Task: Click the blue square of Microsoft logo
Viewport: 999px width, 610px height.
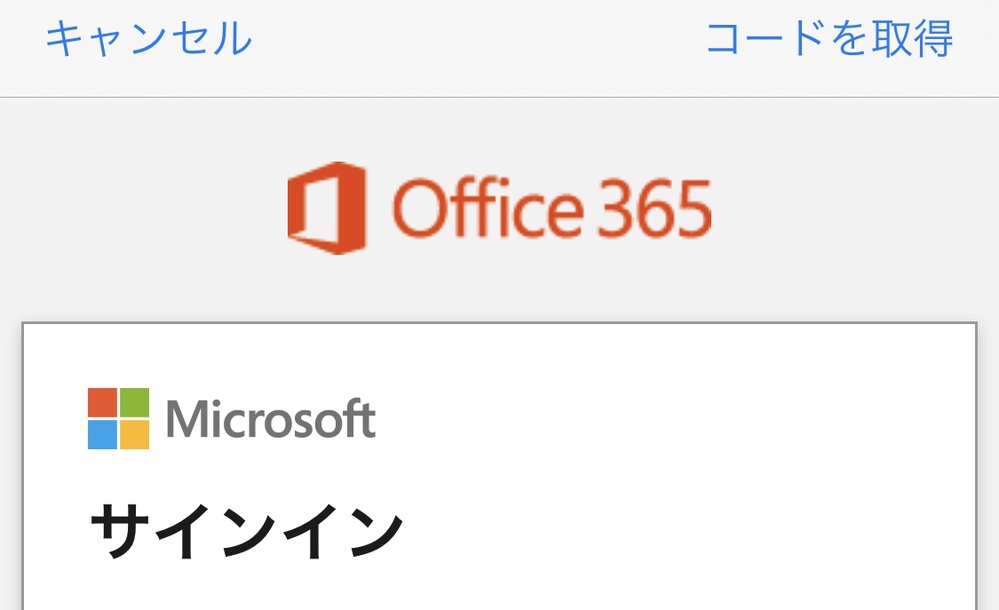Action: pos(102,435)
